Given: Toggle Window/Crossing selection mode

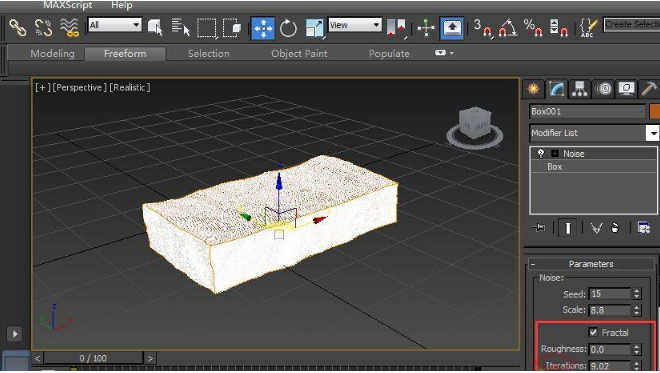Looking at the screenshot, I should click(x=232, y=28).
